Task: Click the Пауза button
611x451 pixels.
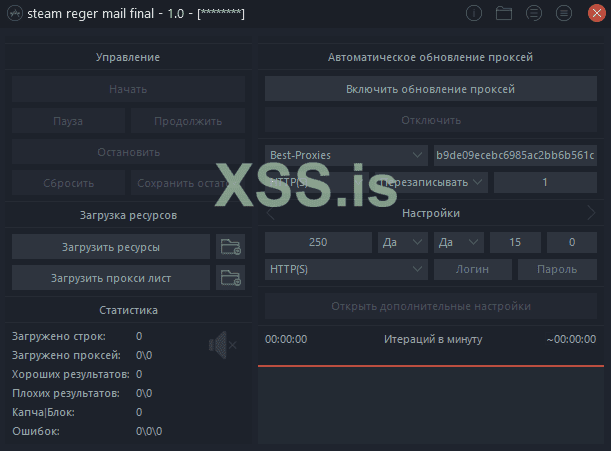Action: tap(68, 121)
